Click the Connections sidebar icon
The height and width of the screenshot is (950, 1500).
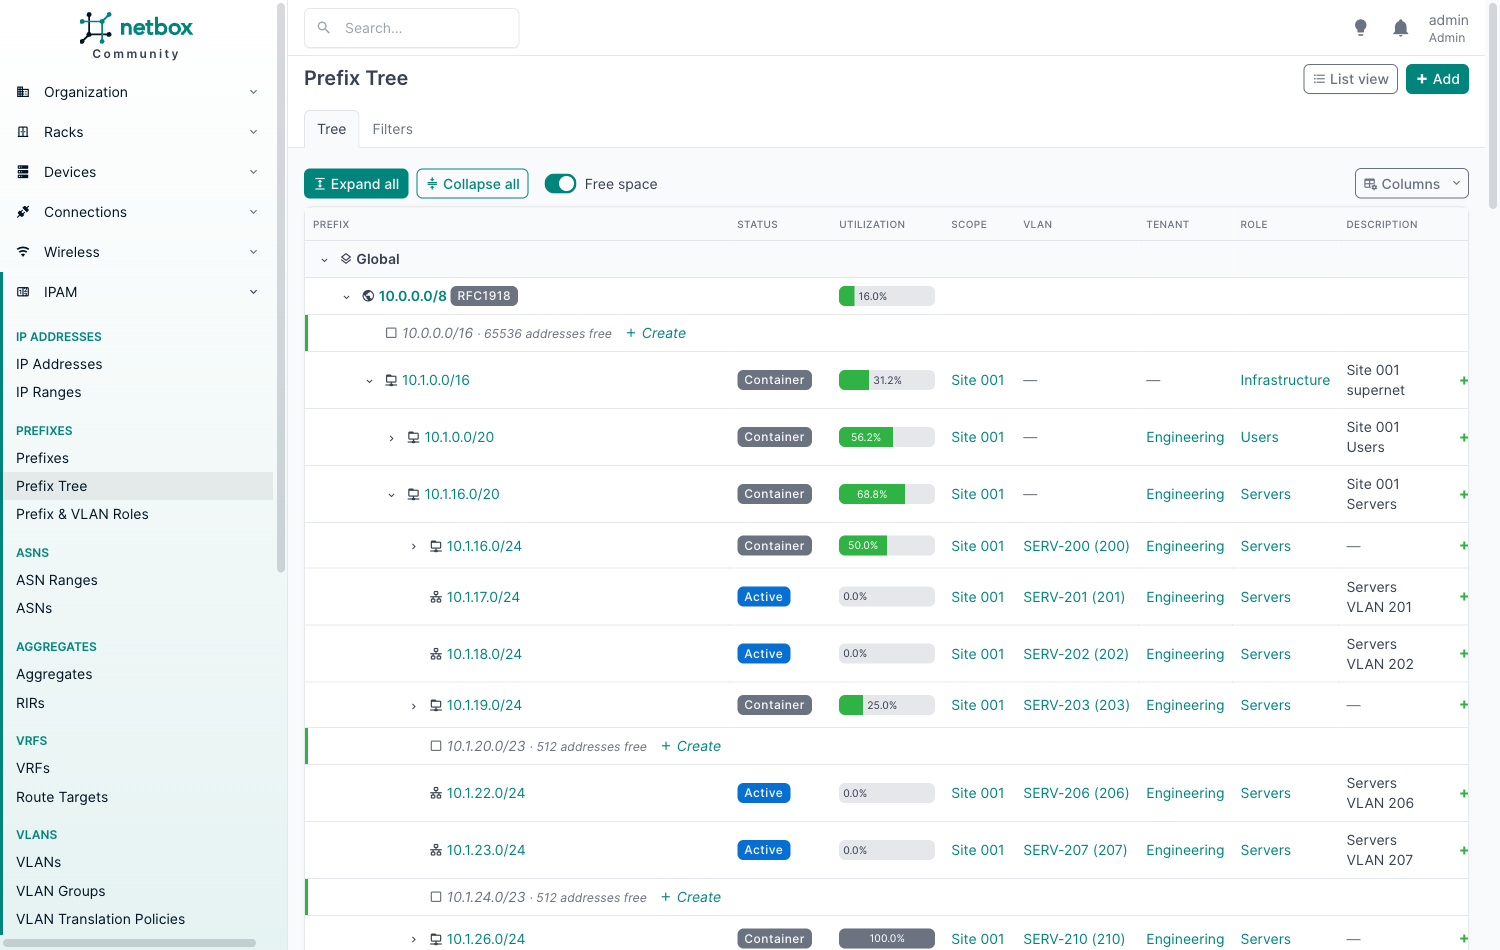pos(23,212)
